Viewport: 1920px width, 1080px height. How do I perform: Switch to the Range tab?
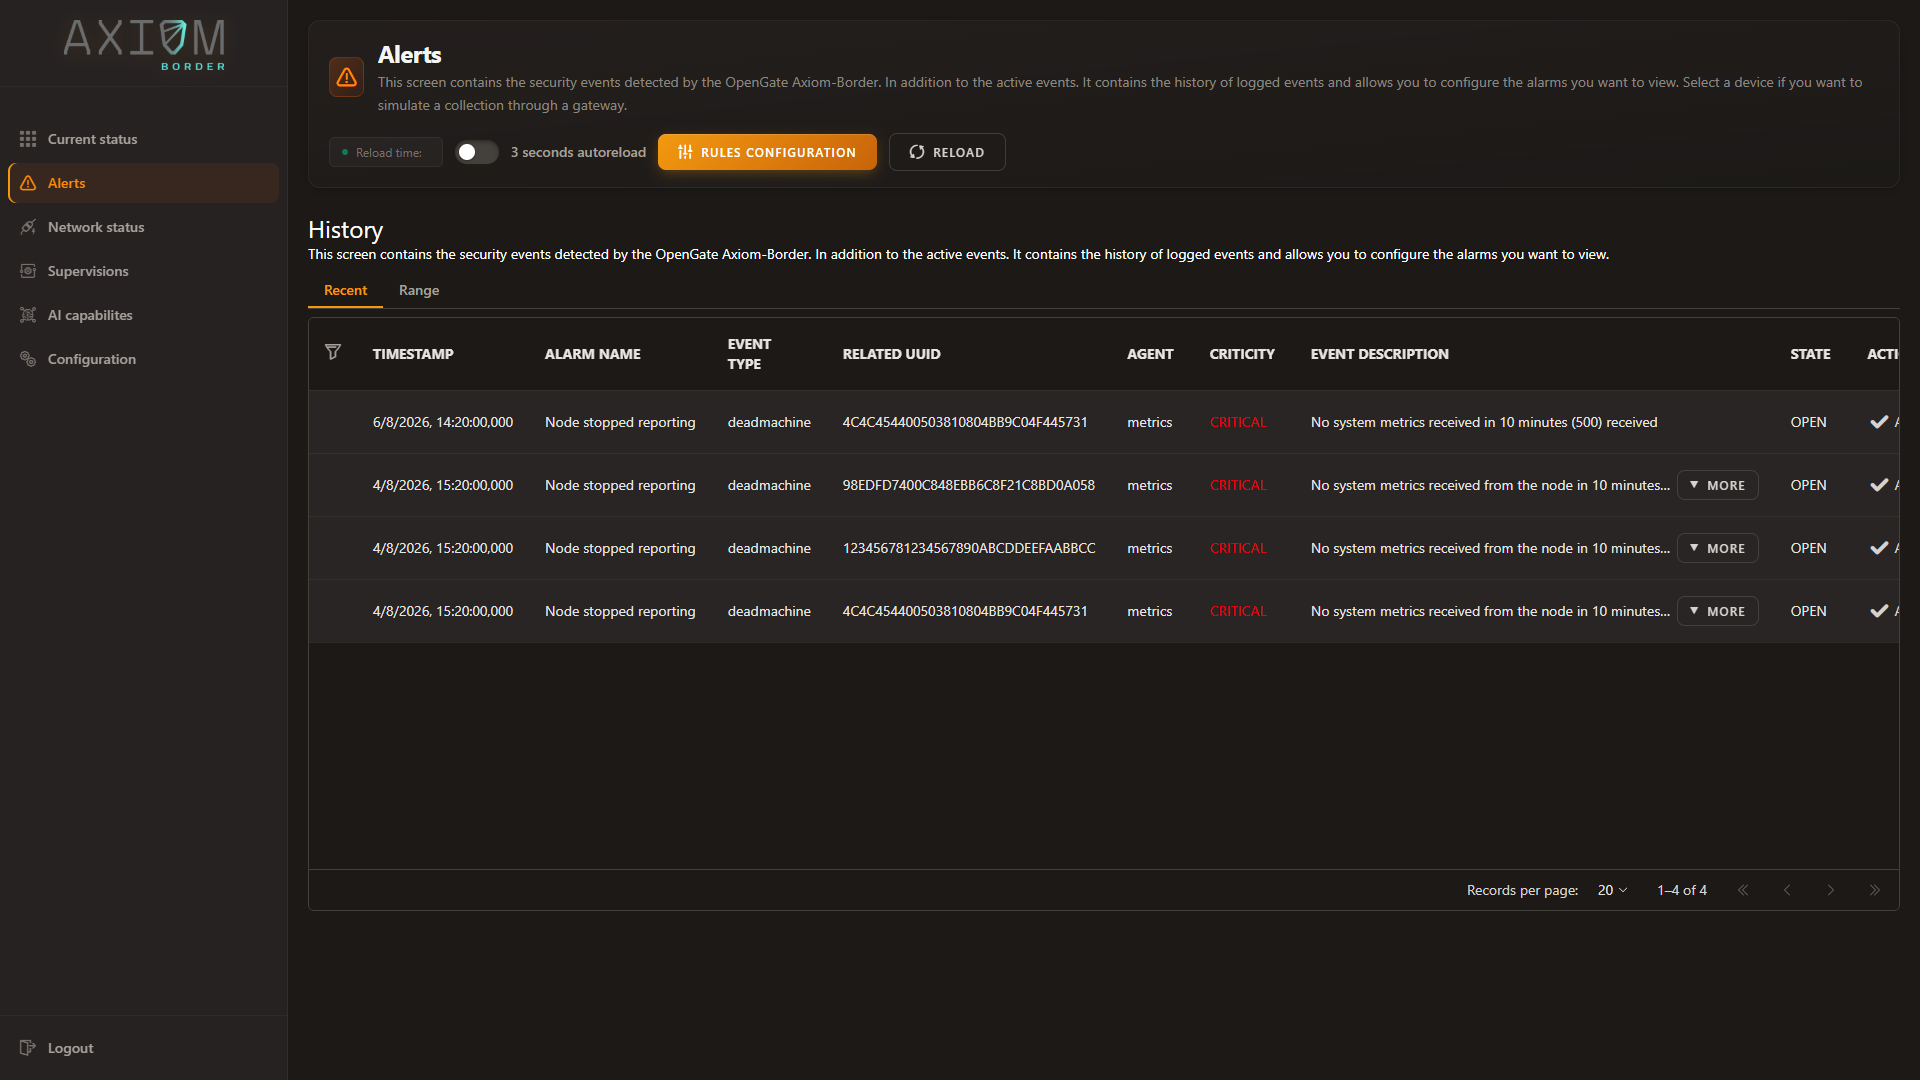tap(419, 290)
